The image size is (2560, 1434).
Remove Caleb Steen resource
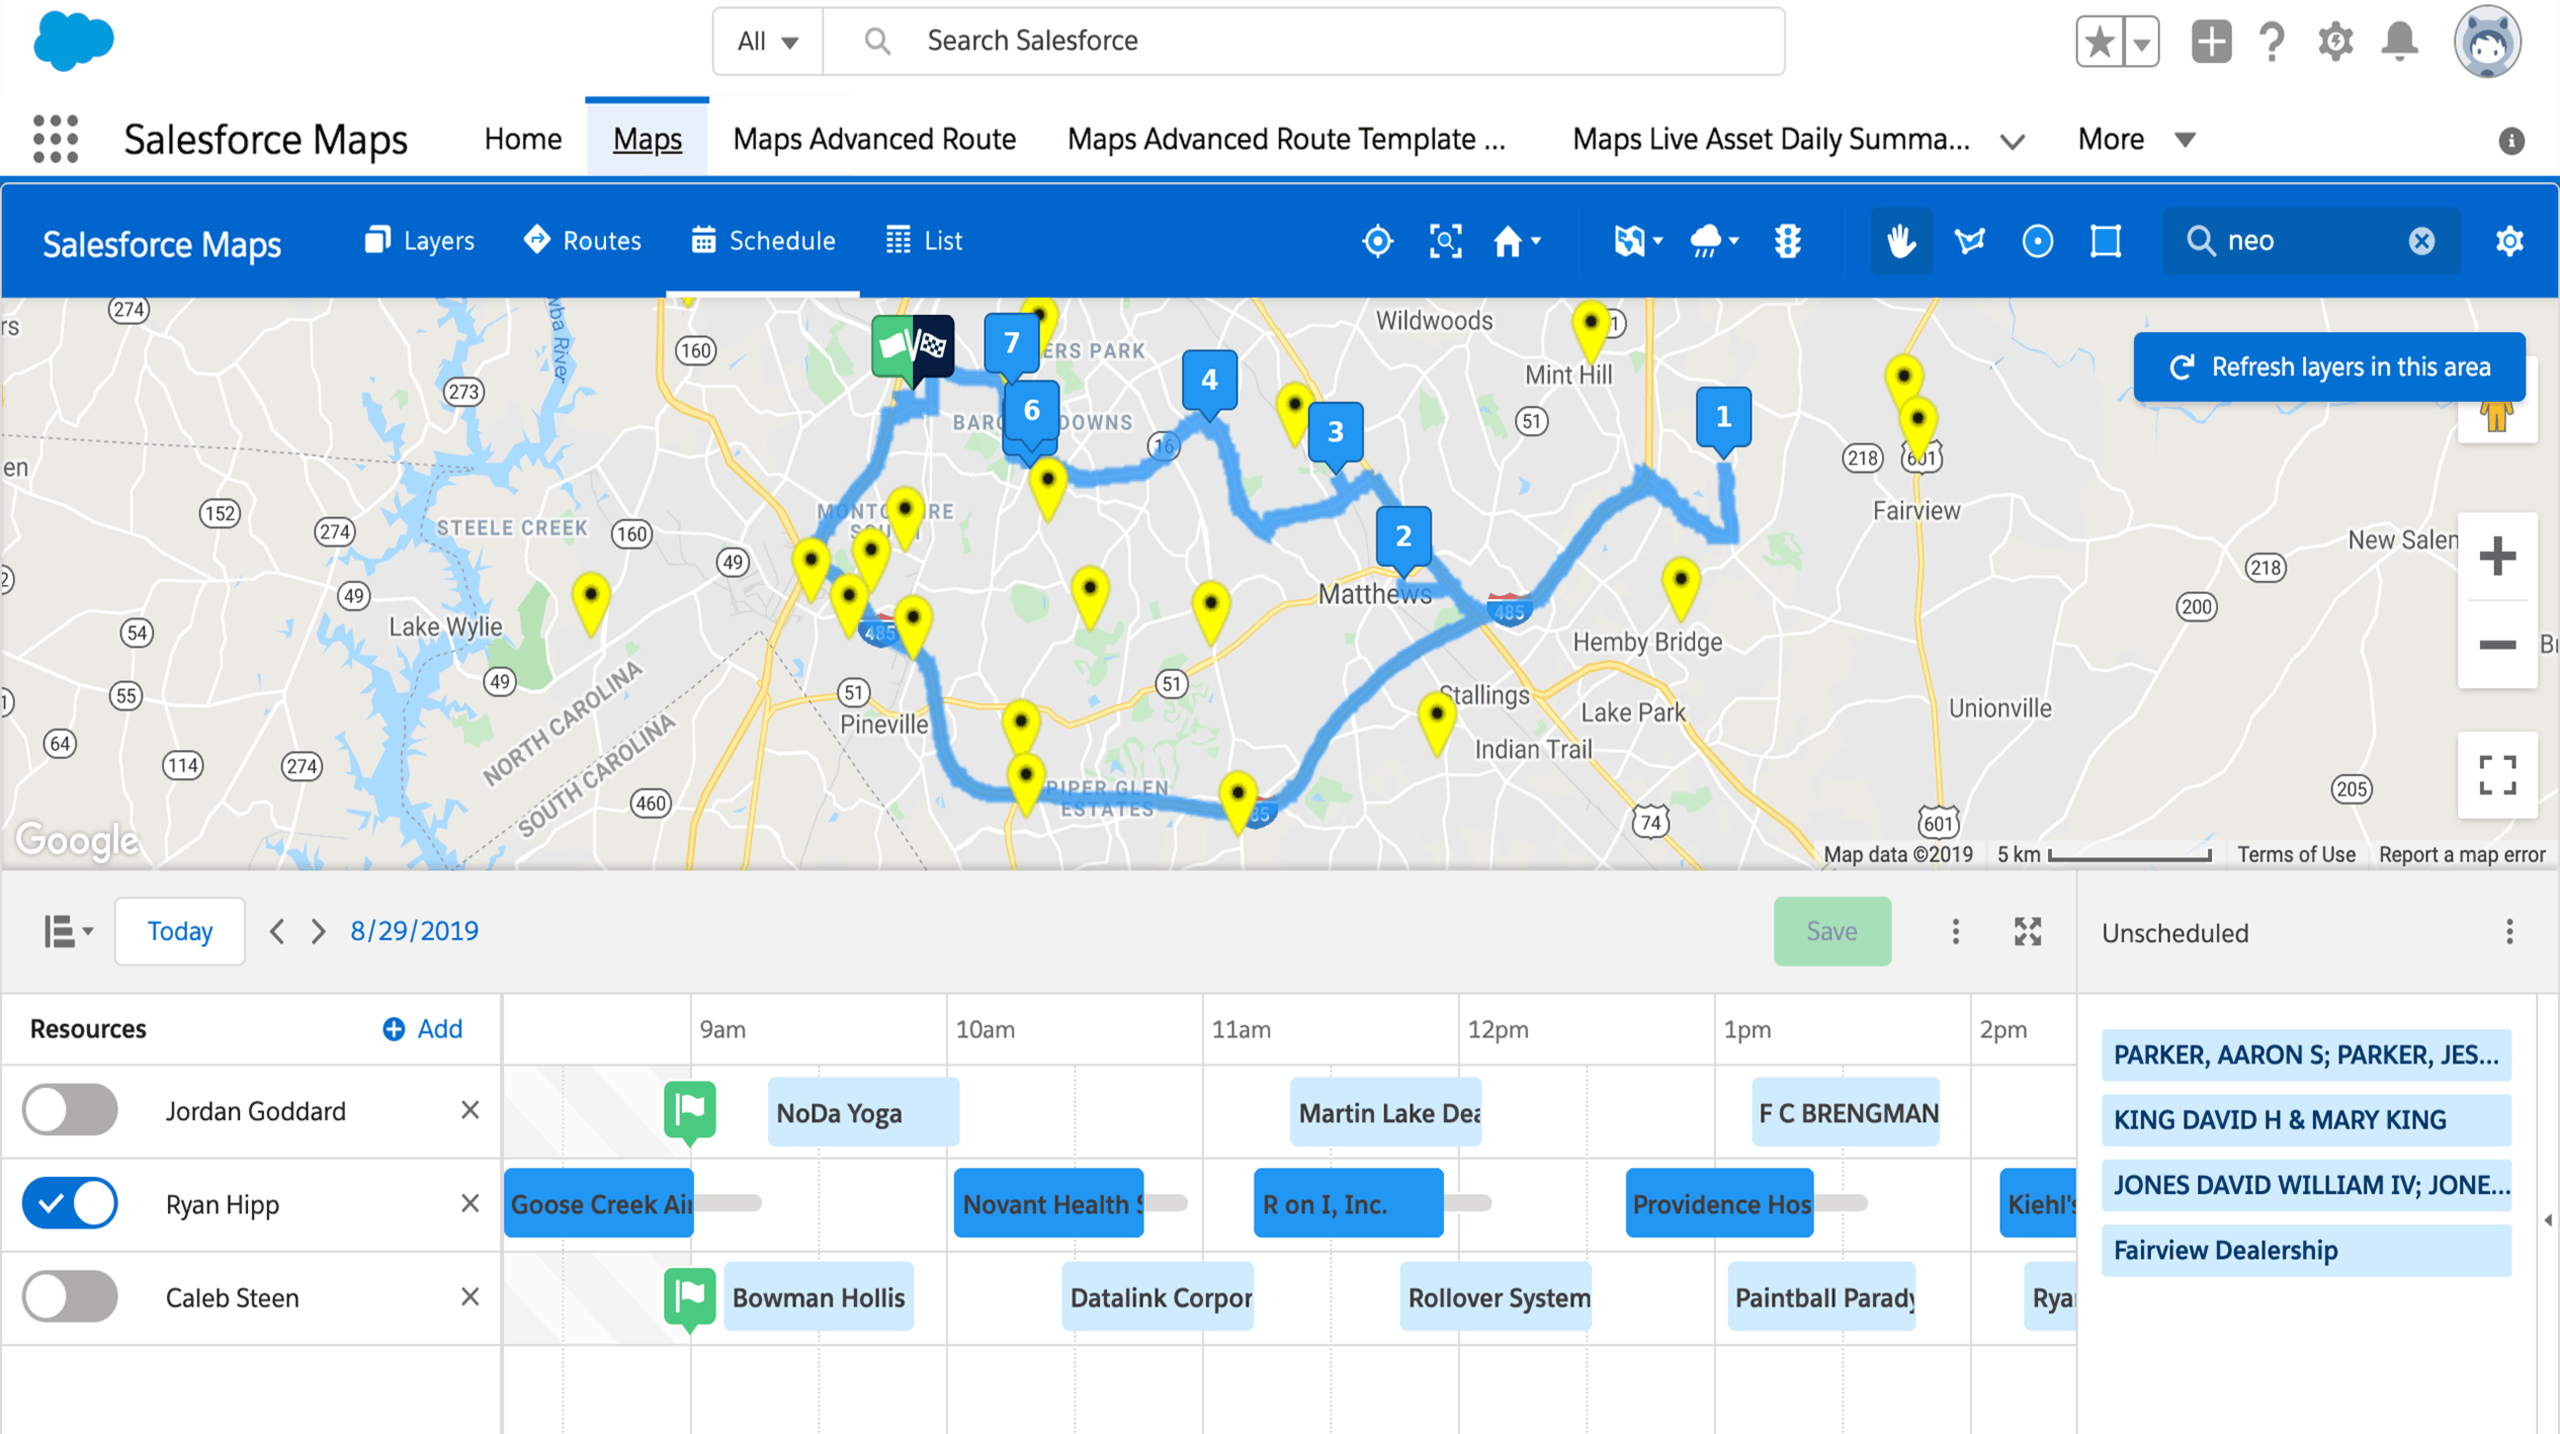tap(470, 1297)
